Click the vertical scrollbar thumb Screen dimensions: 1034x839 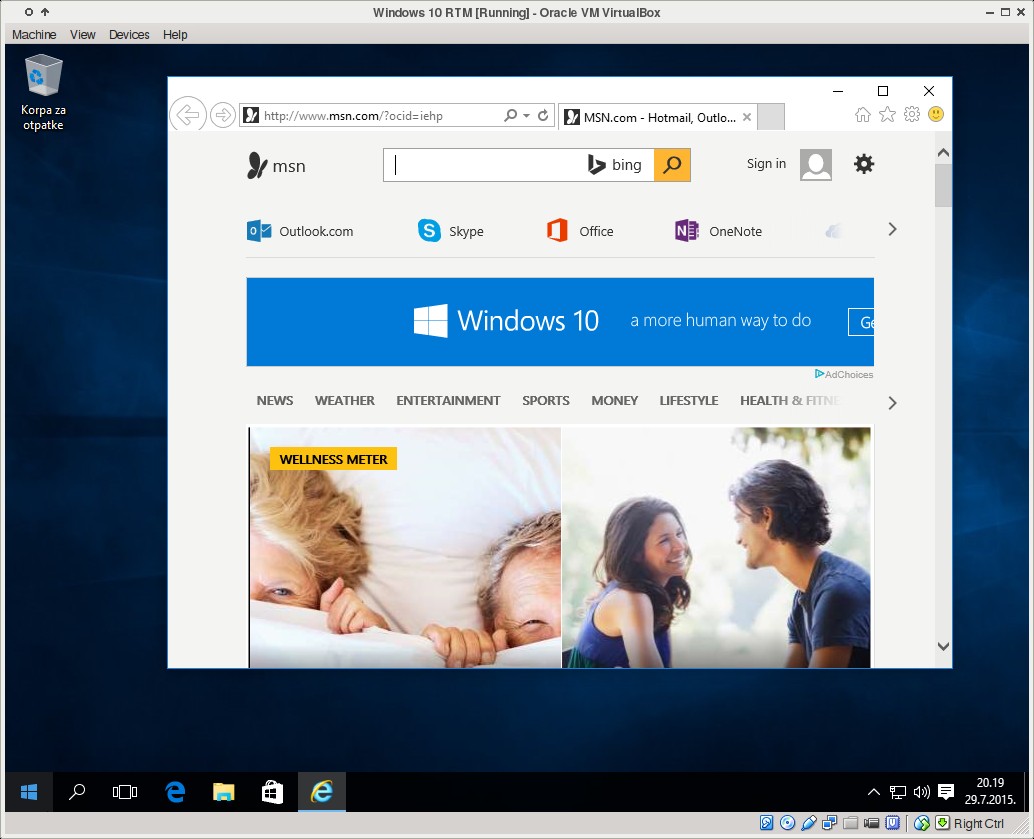click(944, 185)
